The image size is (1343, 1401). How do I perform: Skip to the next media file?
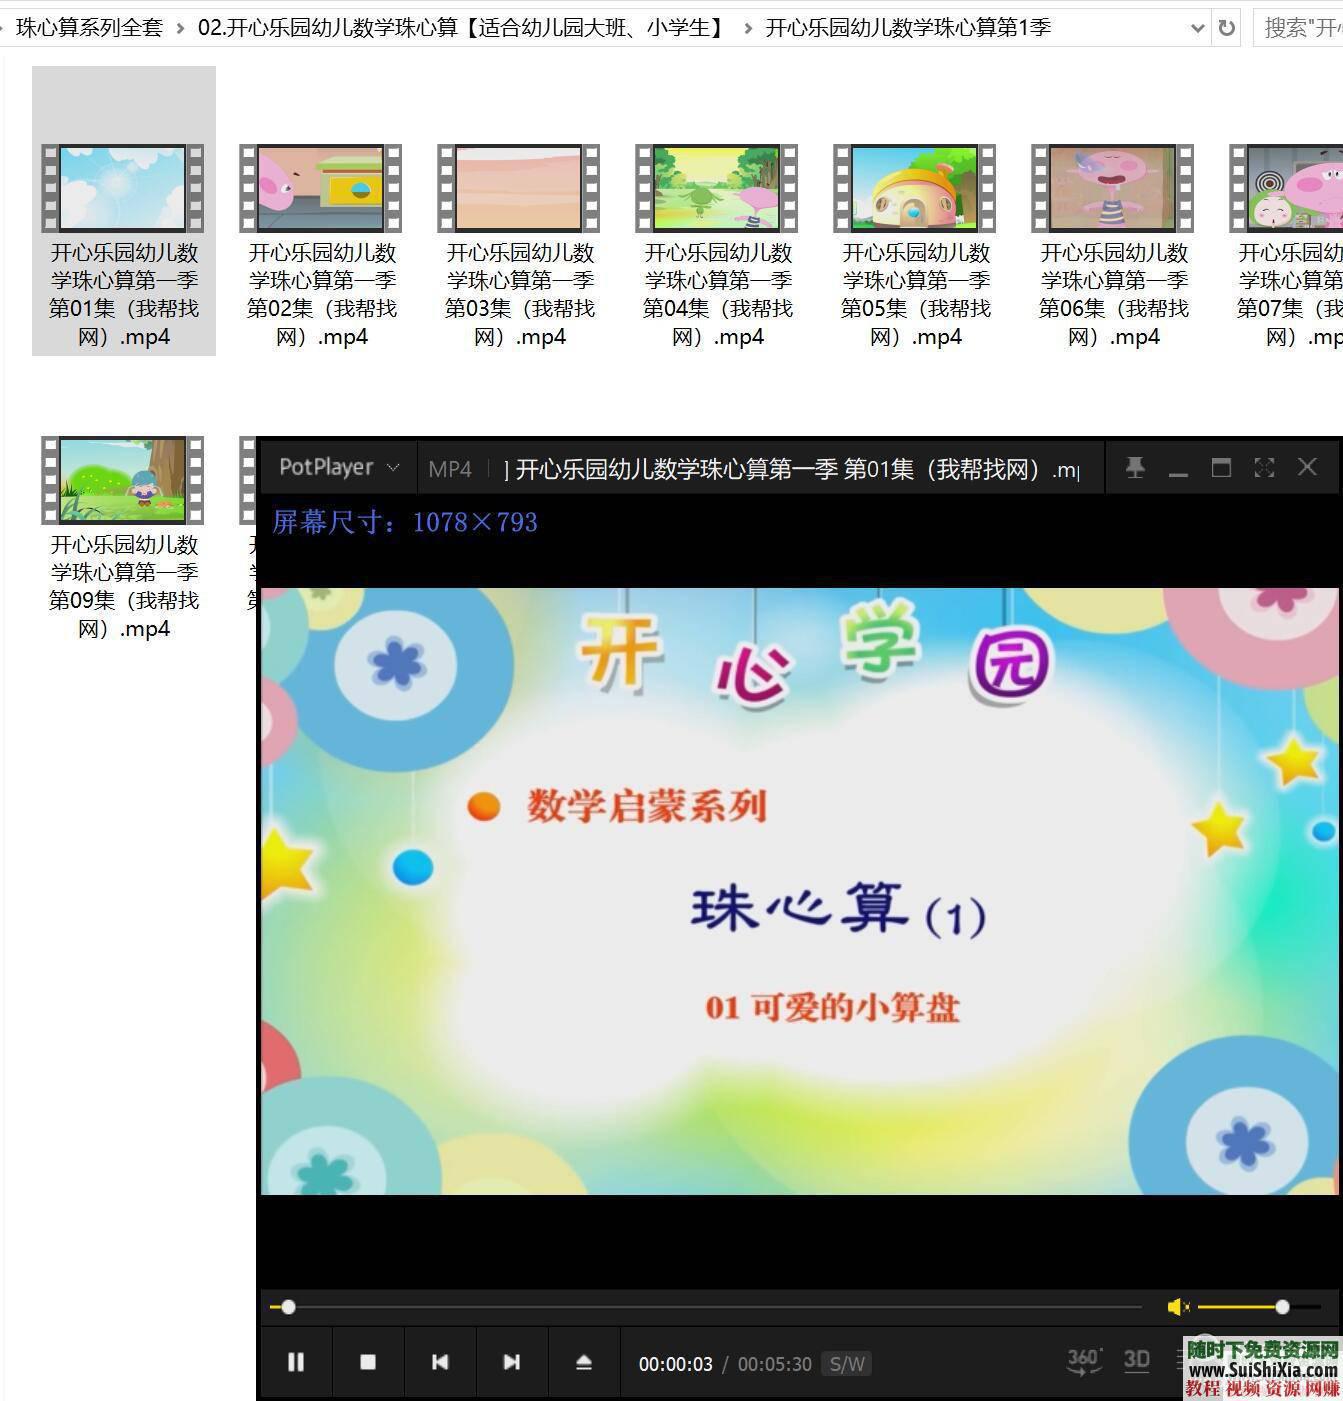point(512,1362)
